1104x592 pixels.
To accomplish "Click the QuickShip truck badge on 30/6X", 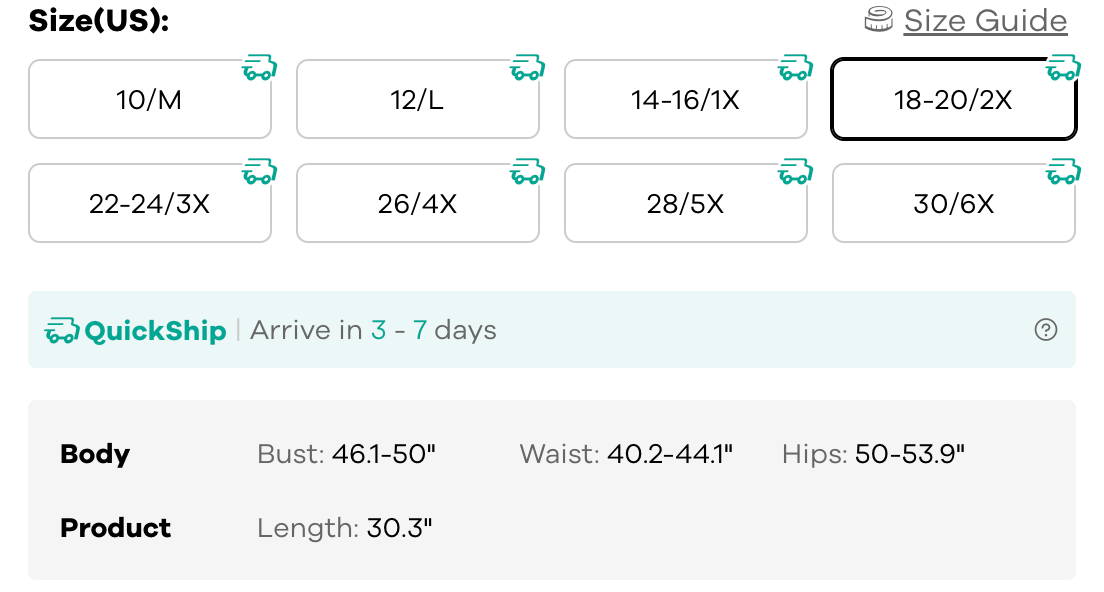I will click(x=1064, y=173).
